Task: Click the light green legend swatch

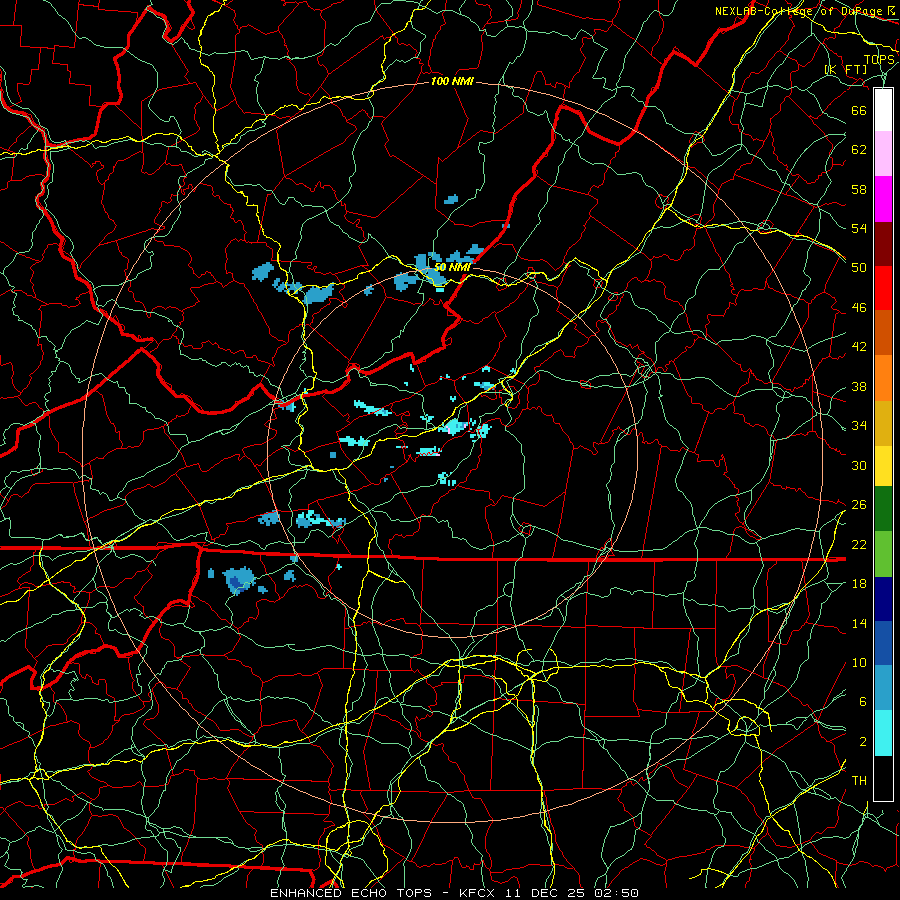Action: [x=883, y=554]
